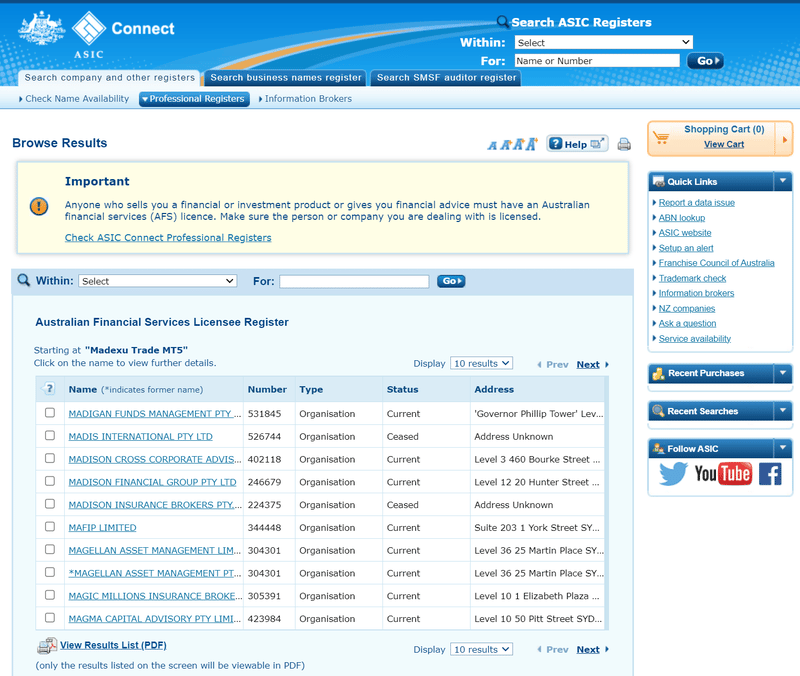800x676 pixels.
Task: Tick checkbox for MAFIP LIMITED
Action: click(49, 526)
